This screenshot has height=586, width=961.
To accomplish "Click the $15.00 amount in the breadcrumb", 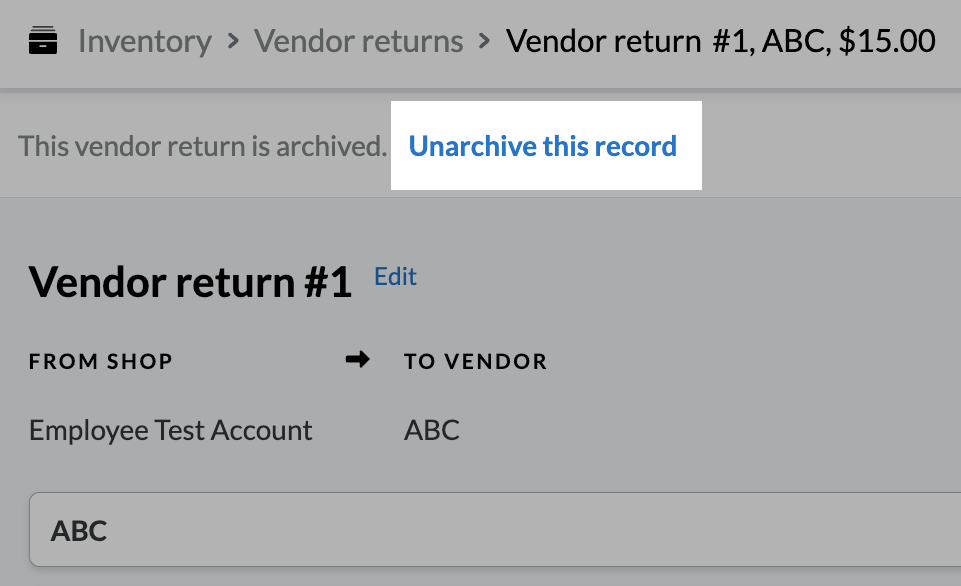I will tap(887, 42).
